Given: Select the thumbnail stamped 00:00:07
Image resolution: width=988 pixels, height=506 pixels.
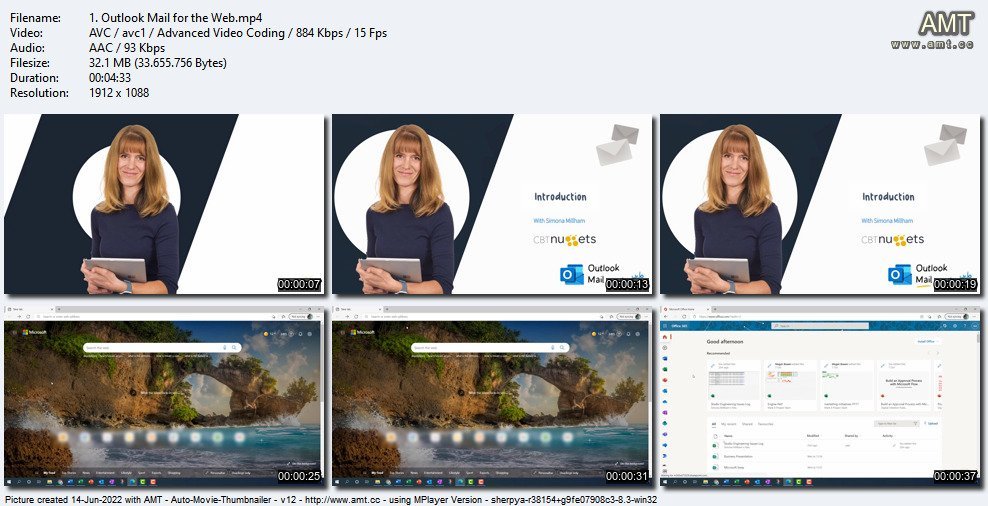Looking at the screenshot, I should pos(164,204).
